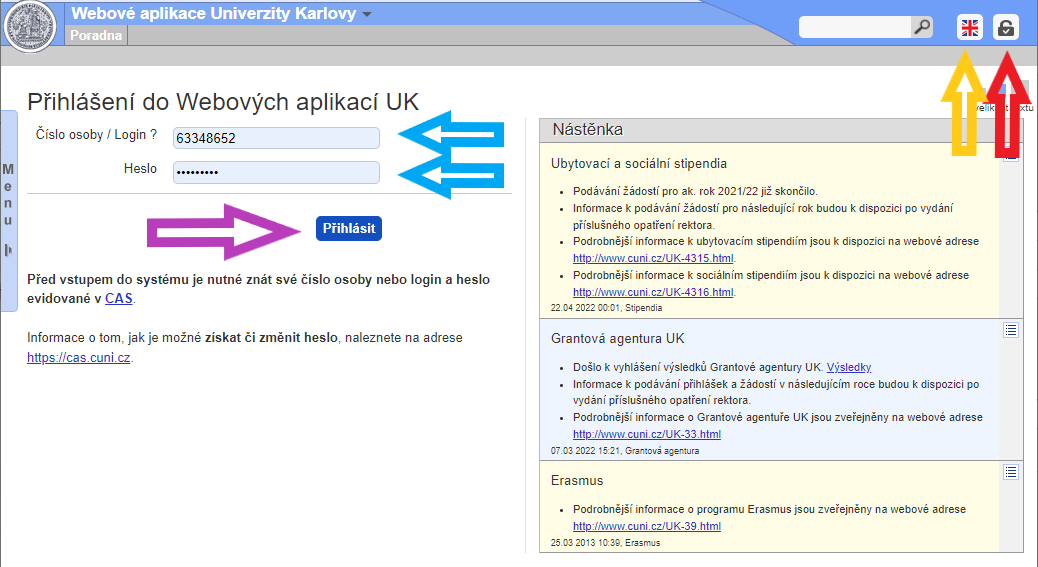Click the padlock login icon
1038x567 pixels.
click(x=1006, y=28)
